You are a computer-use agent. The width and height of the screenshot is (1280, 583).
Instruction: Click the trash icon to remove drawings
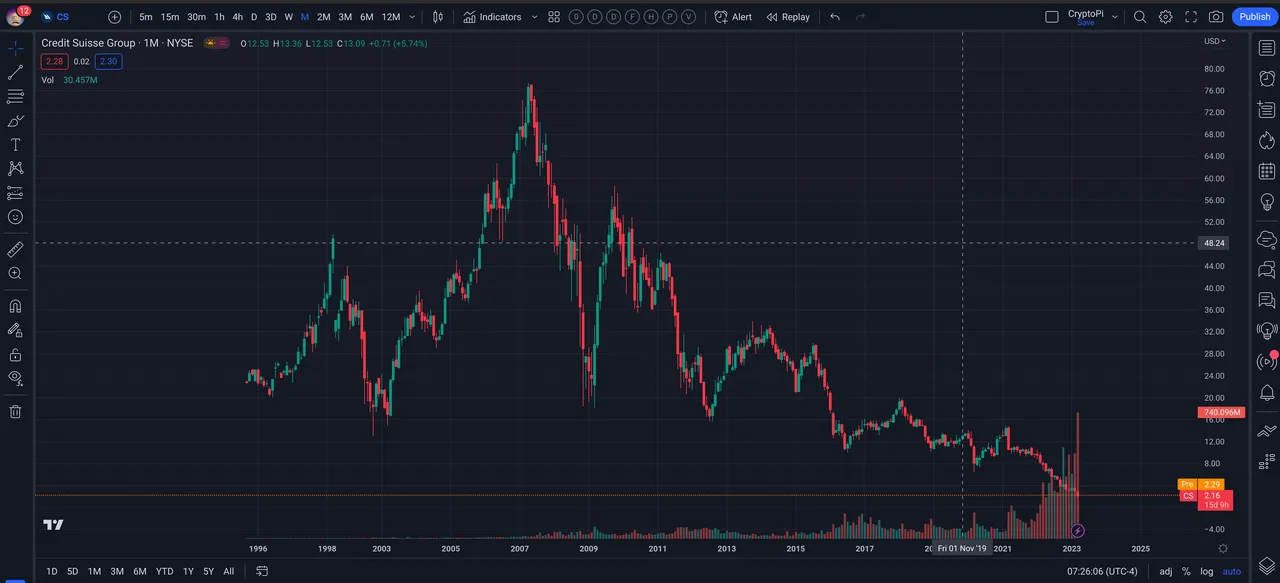click(15, 411)
